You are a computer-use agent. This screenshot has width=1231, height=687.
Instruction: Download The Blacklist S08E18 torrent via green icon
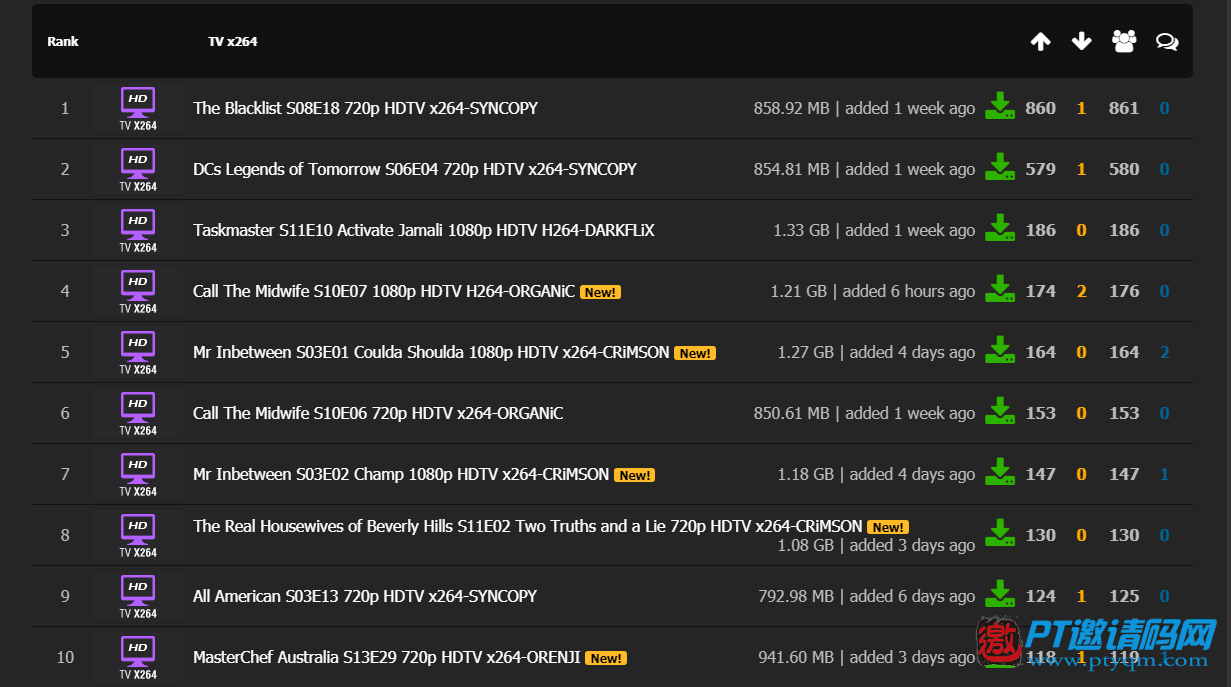1000,107
